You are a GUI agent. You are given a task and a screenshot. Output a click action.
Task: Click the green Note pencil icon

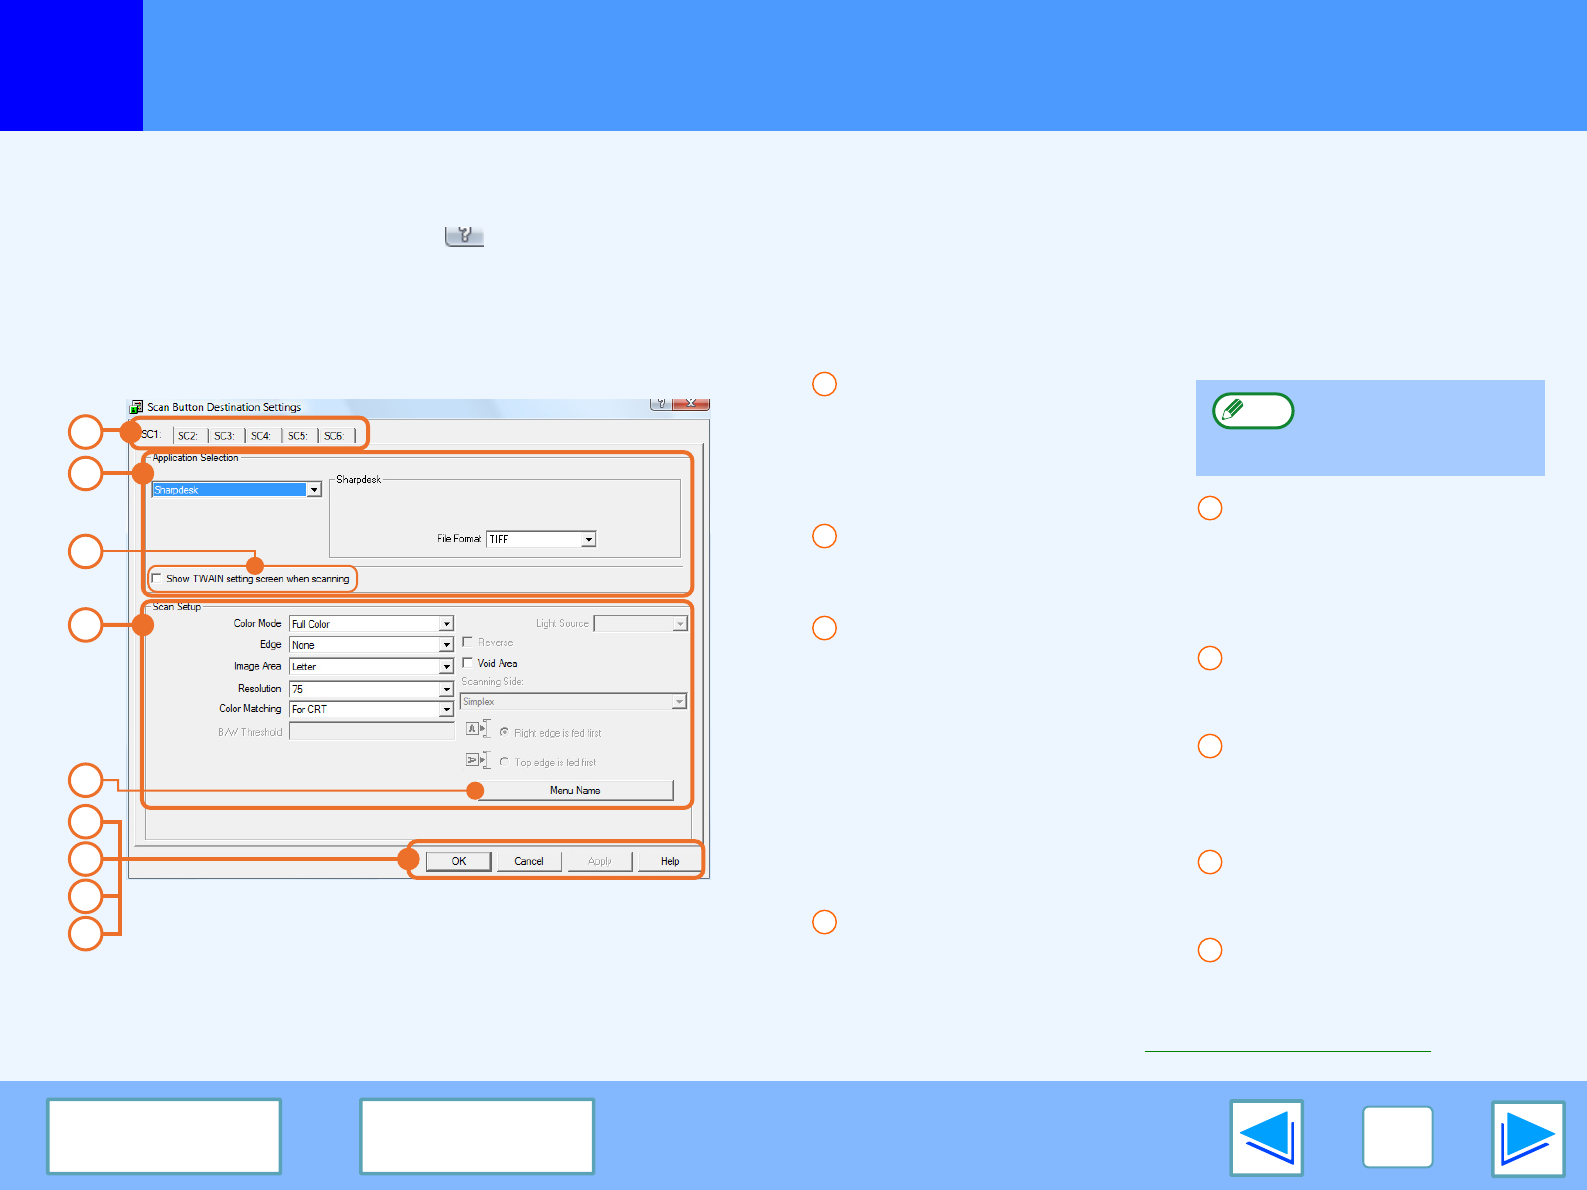1253,411
